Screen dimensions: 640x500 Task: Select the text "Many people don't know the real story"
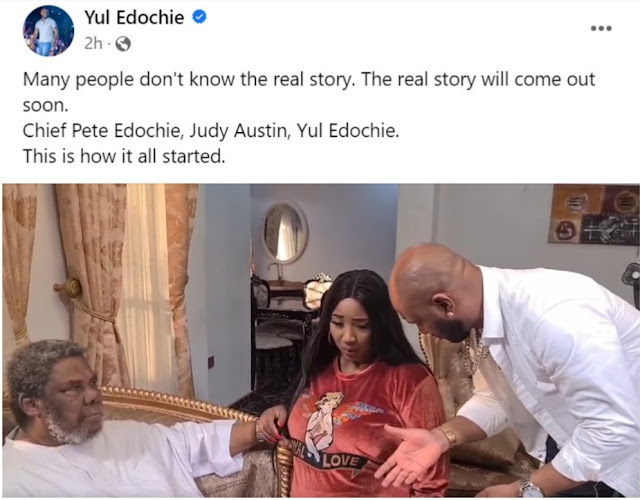187,80
